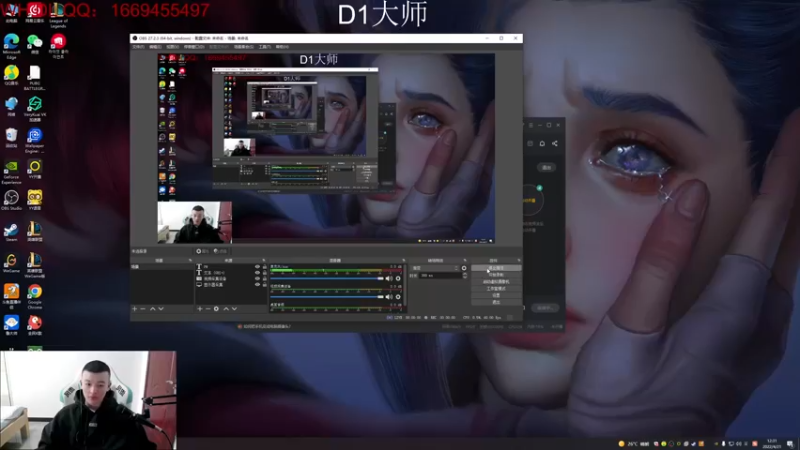Hide the second text (GDI+) source via eye icon
Image resolution: width=800 pixels, height=450 pixels.
(257, 273)
